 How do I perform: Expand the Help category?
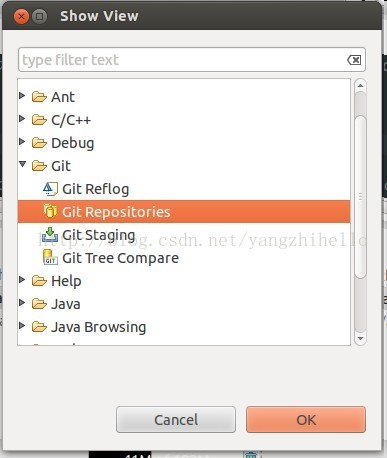coord(22,280)
